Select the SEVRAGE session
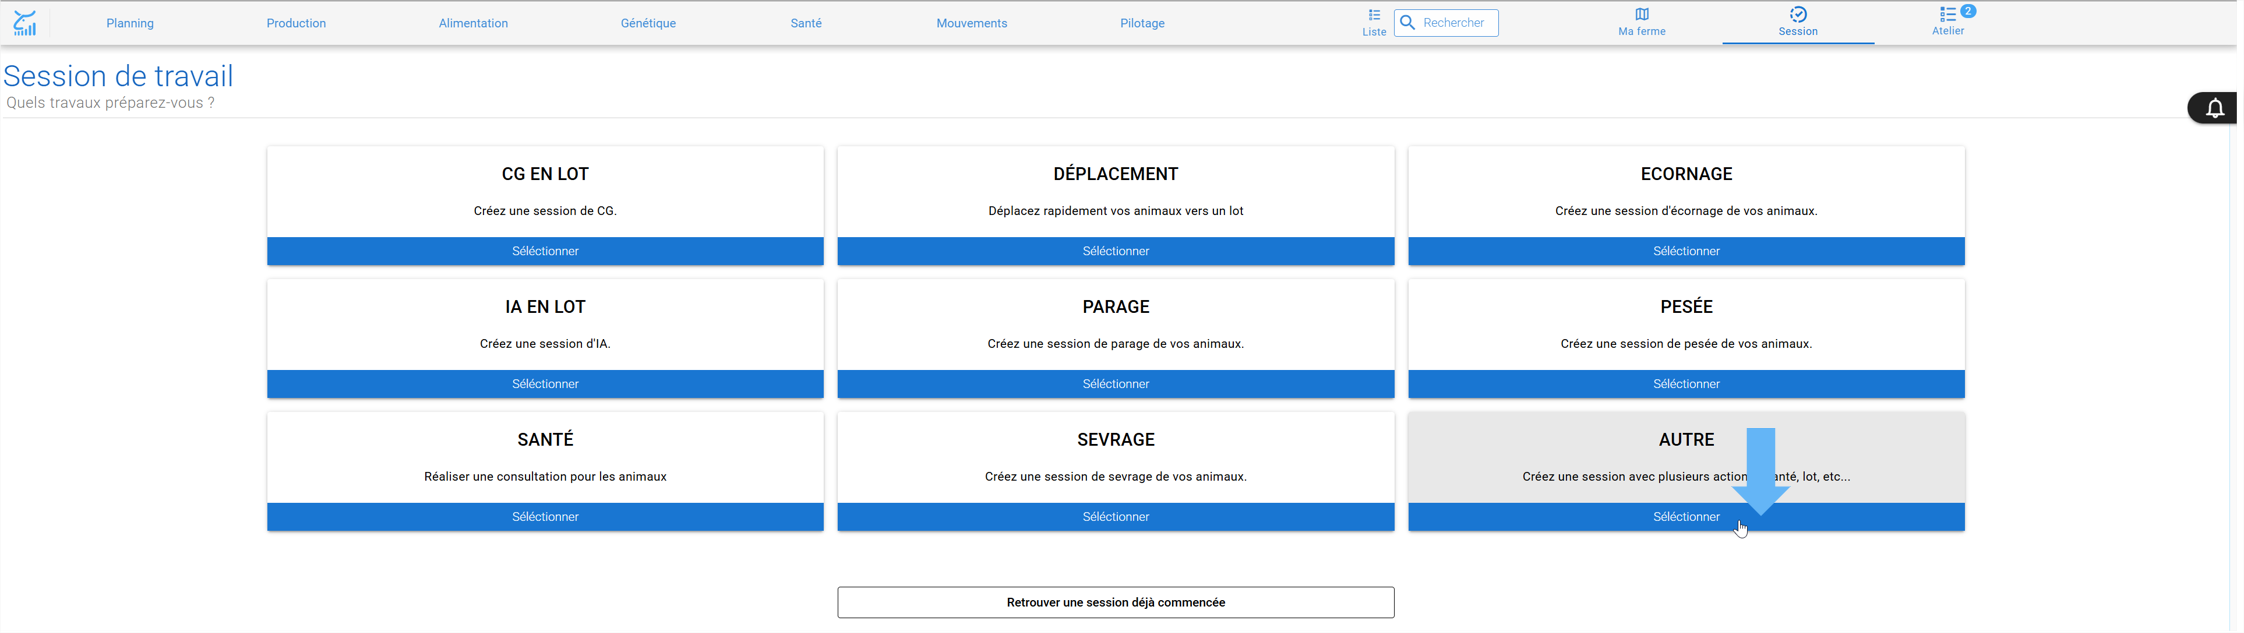 tap(1116, 517)
